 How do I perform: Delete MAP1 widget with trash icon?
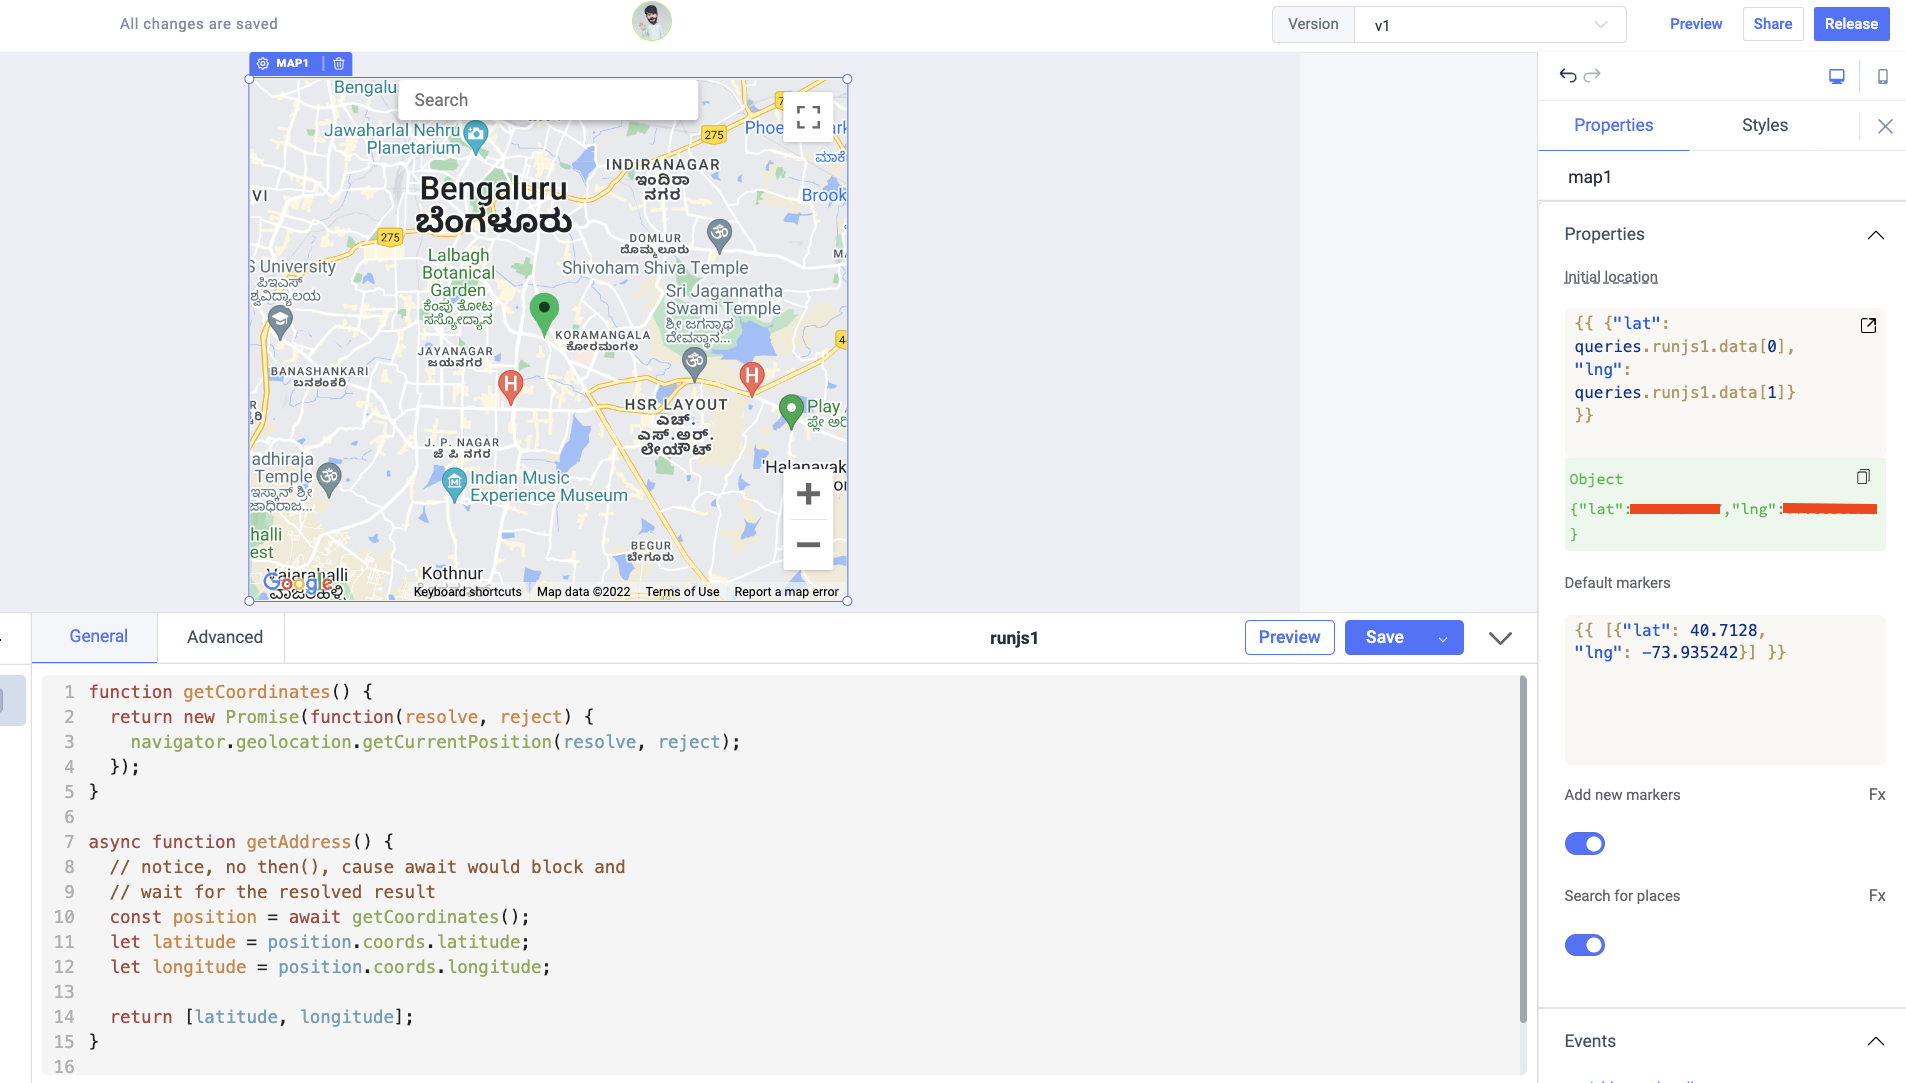(339, 64)
